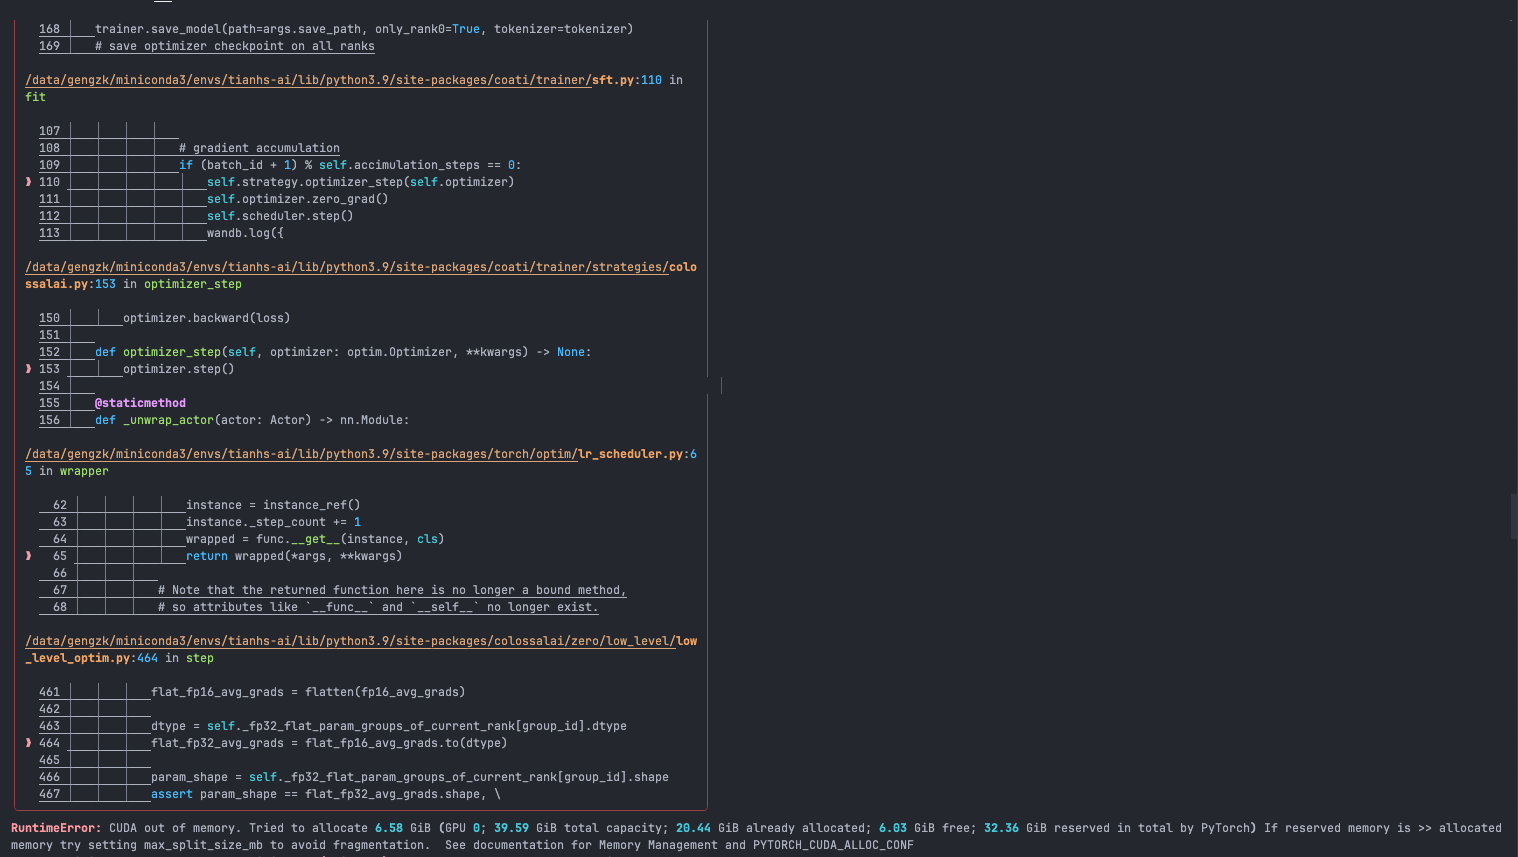1518x857 pixels.
Task: Click the error marker beside line 464
Action: (x=28, y=743)
